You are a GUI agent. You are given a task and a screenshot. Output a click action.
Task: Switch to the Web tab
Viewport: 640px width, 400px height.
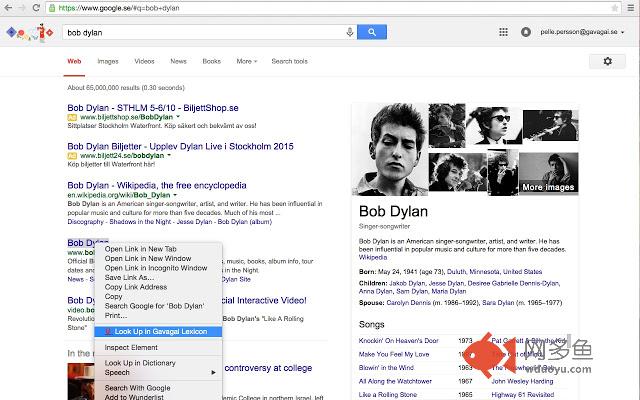coord(74,61)
